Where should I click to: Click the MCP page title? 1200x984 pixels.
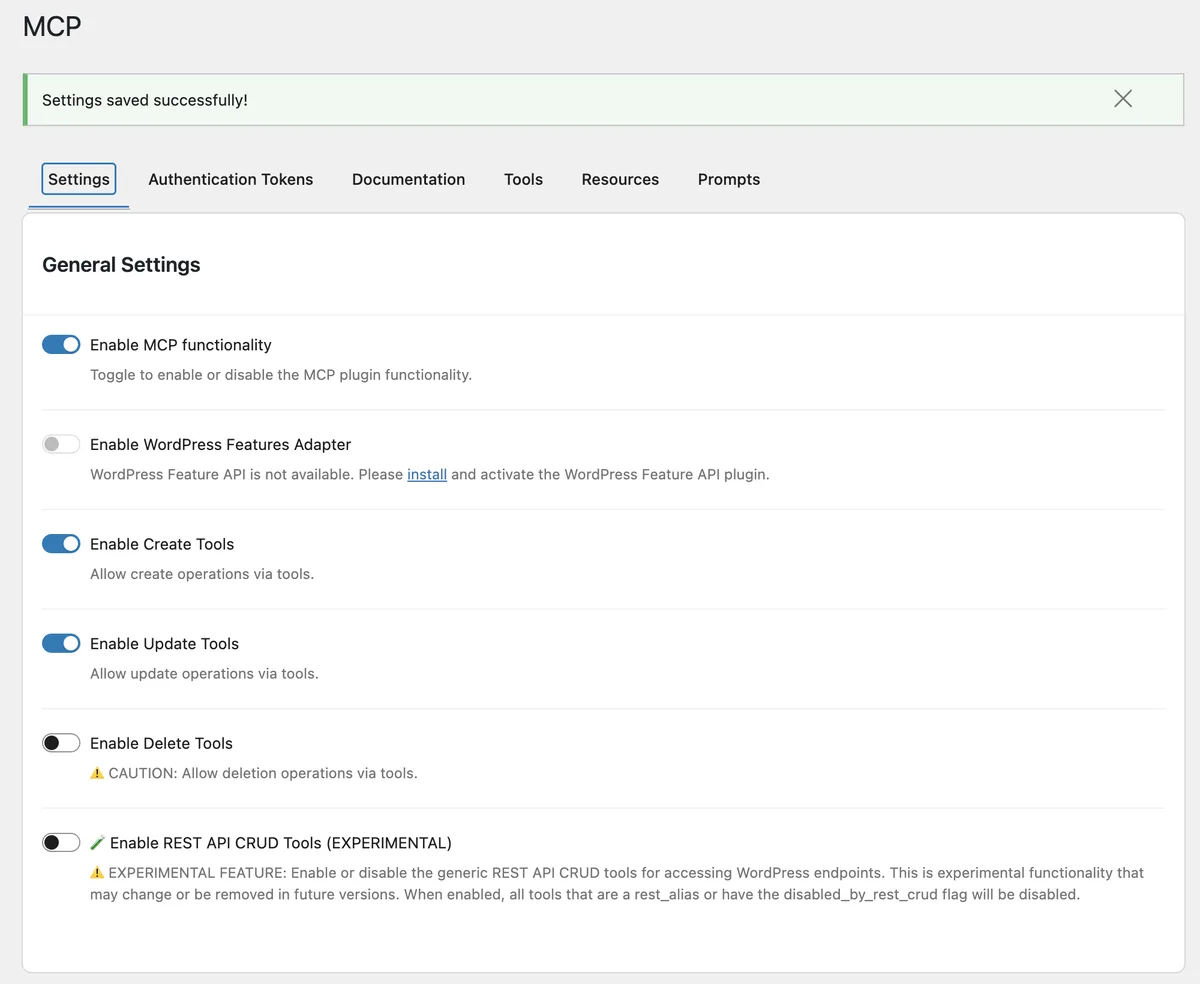[x=51, y=27]
